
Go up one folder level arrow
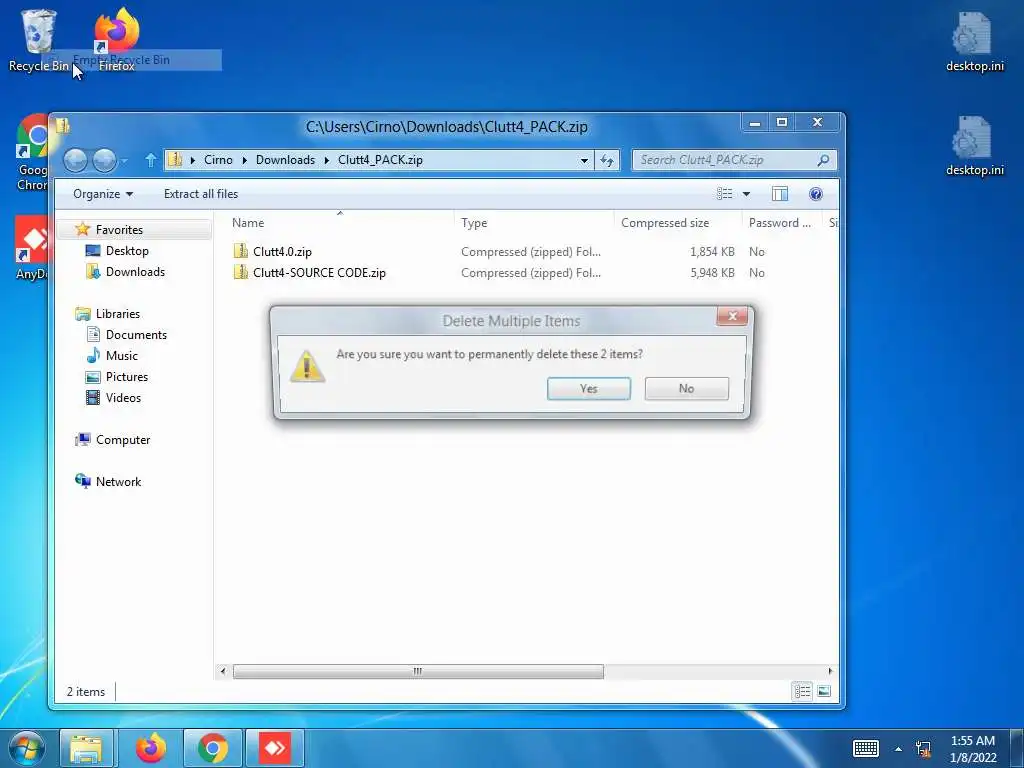pos(151,160)
